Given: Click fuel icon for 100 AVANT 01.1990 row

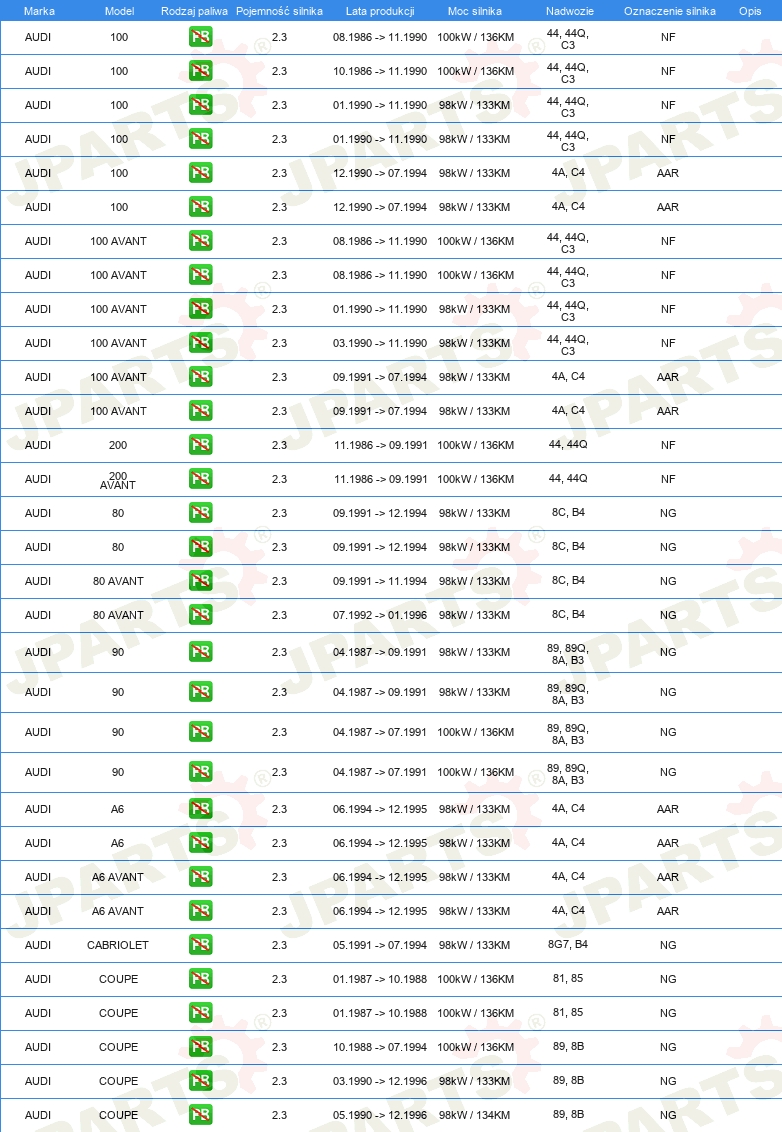Looking at the screenshot, I should pos(201,309).
